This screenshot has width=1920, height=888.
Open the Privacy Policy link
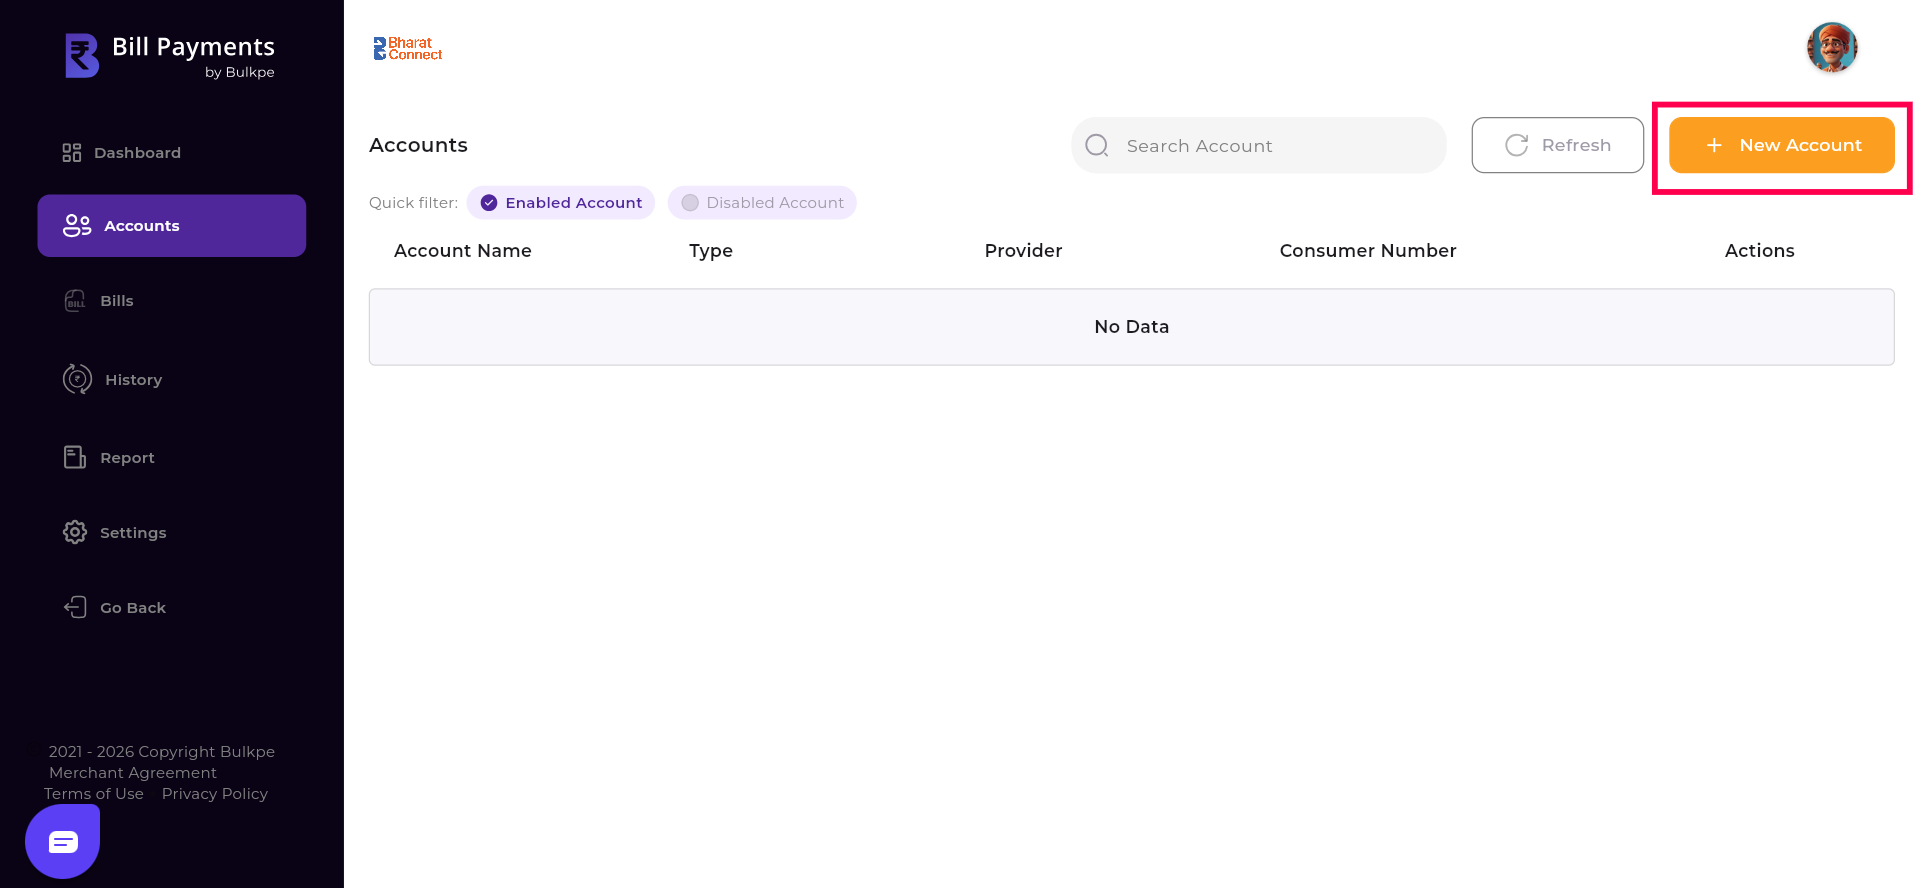click(215, 794)
